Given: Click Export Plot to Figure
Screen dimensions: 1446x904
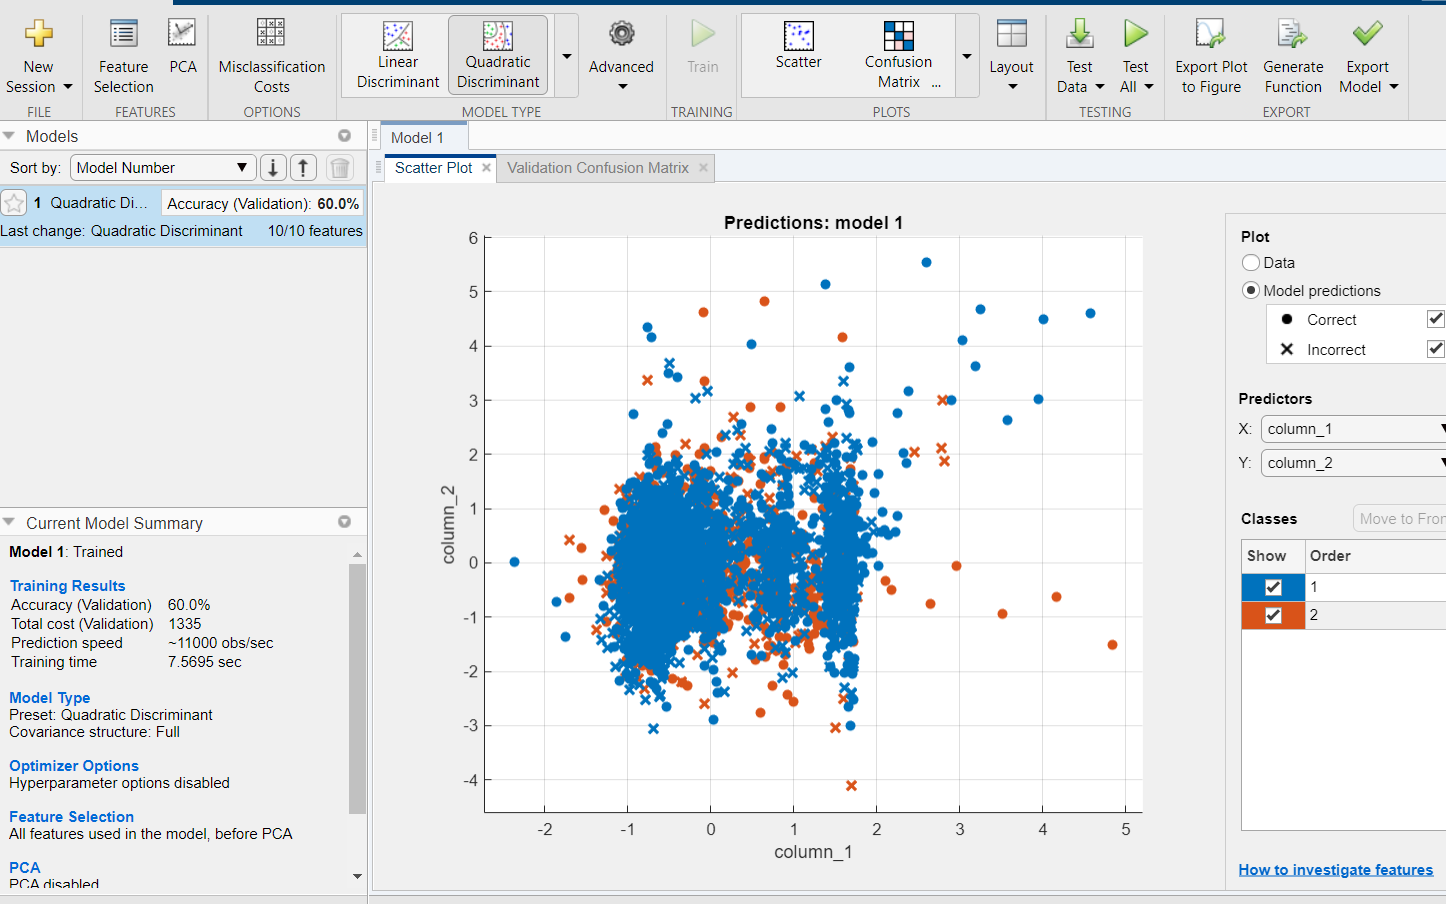Looking at the screenshot, I should click(1210, 55).
